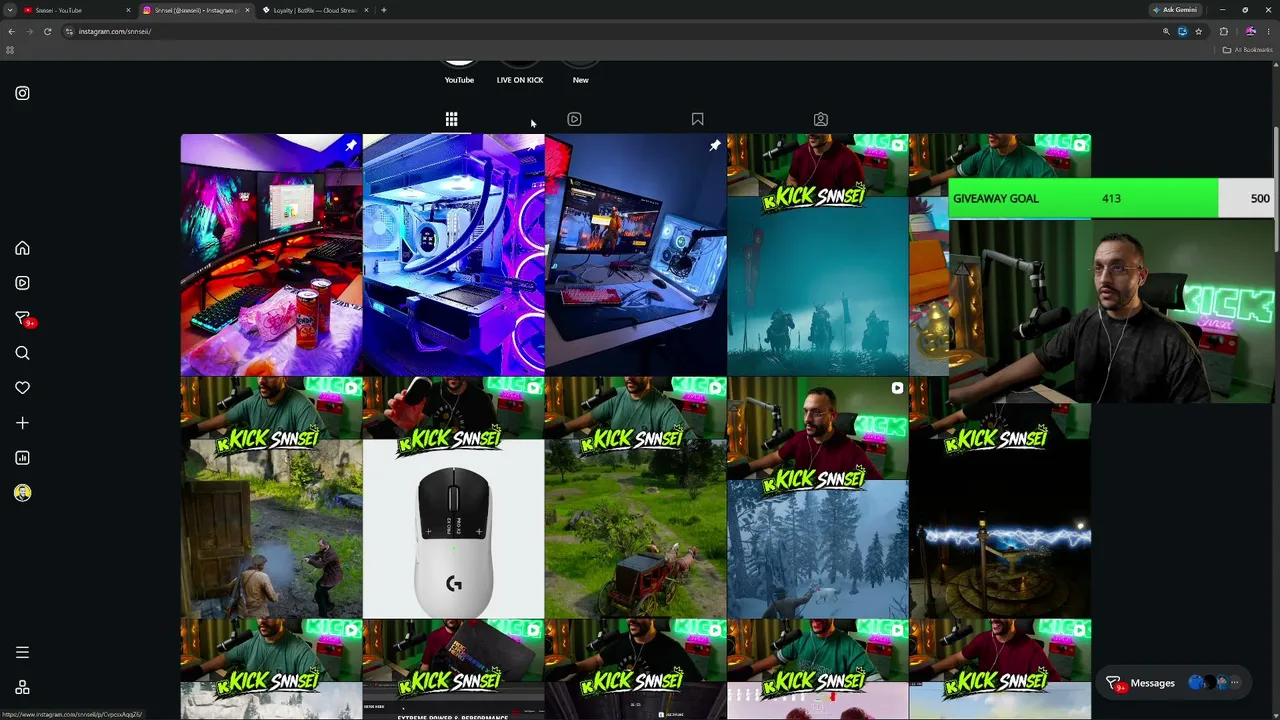
Task: Open the All Bookmarks folder
Action: (1248, 50)
